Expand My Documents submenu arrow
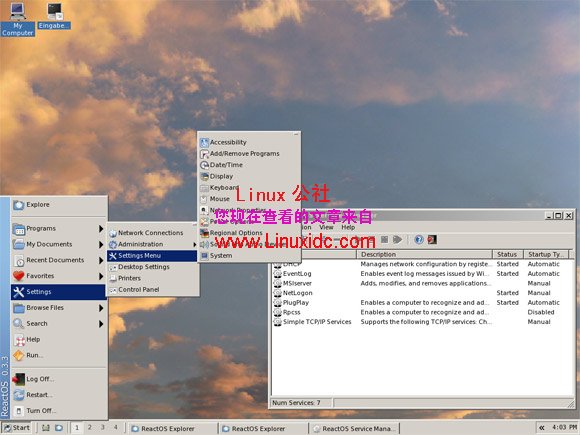 point(101,245)
